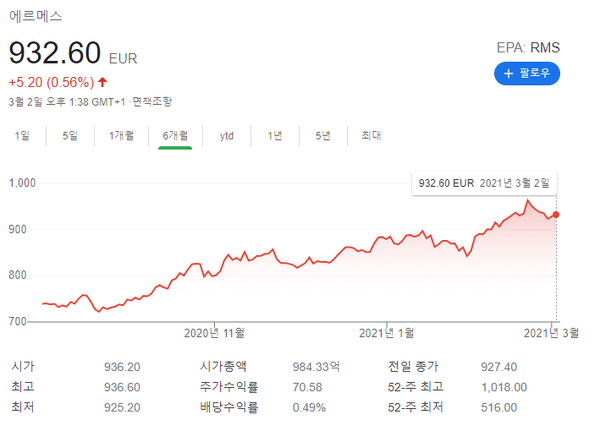The image size is (600, 431).
Task: Click the 2021년 3월 axis label
Action: coord(551,333)
